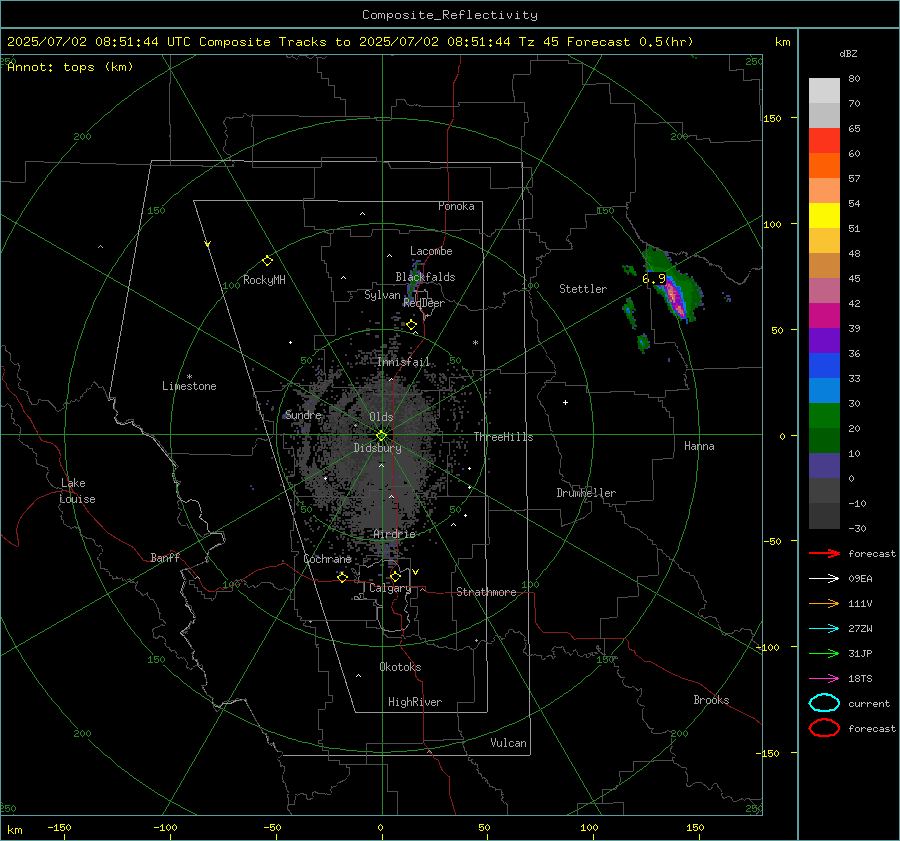Viewport: 900px width, 841px height.
Task: Click the purple swatch in the dBZ scale
Action: (x=824, y=341)
